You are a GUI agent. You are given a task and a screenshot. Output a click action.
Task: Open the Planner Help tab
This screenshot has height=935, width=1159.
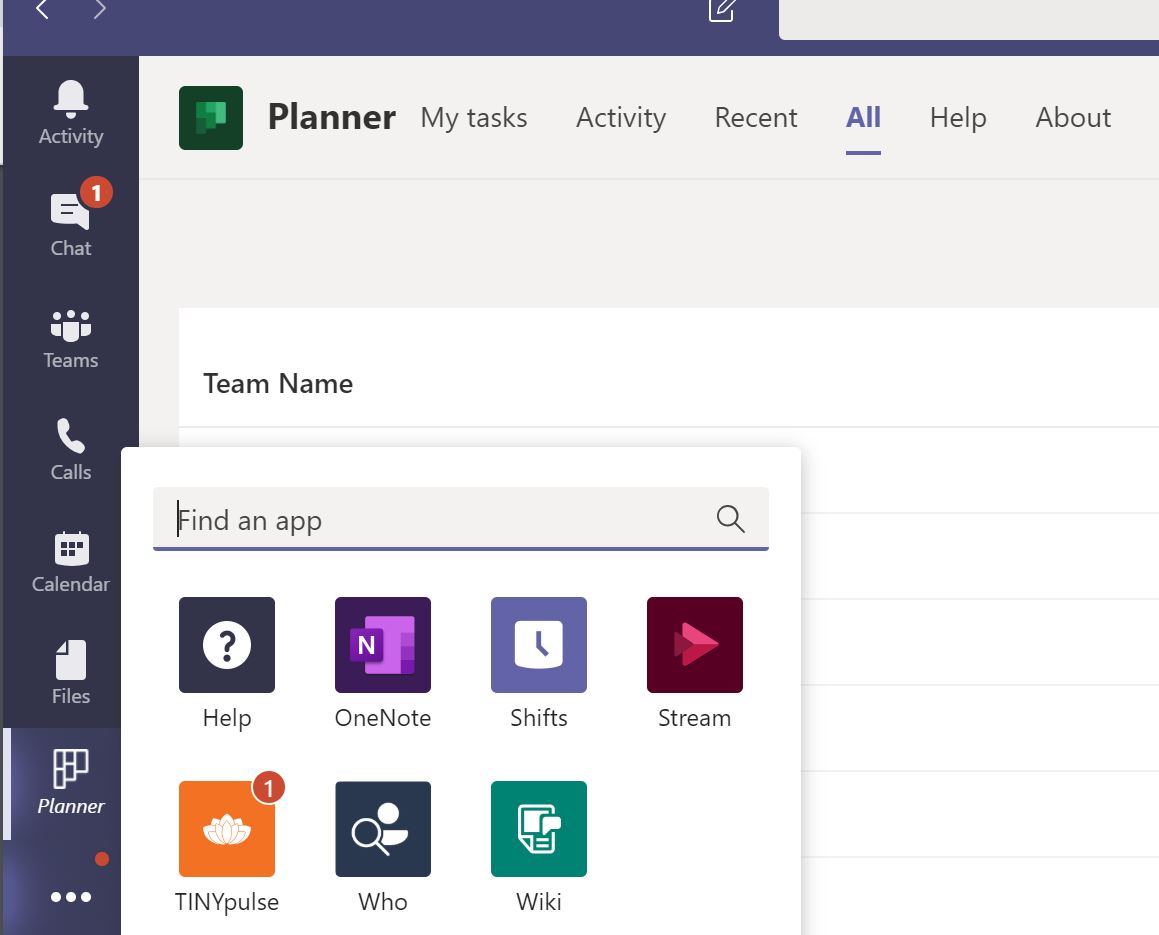[958, 118]
